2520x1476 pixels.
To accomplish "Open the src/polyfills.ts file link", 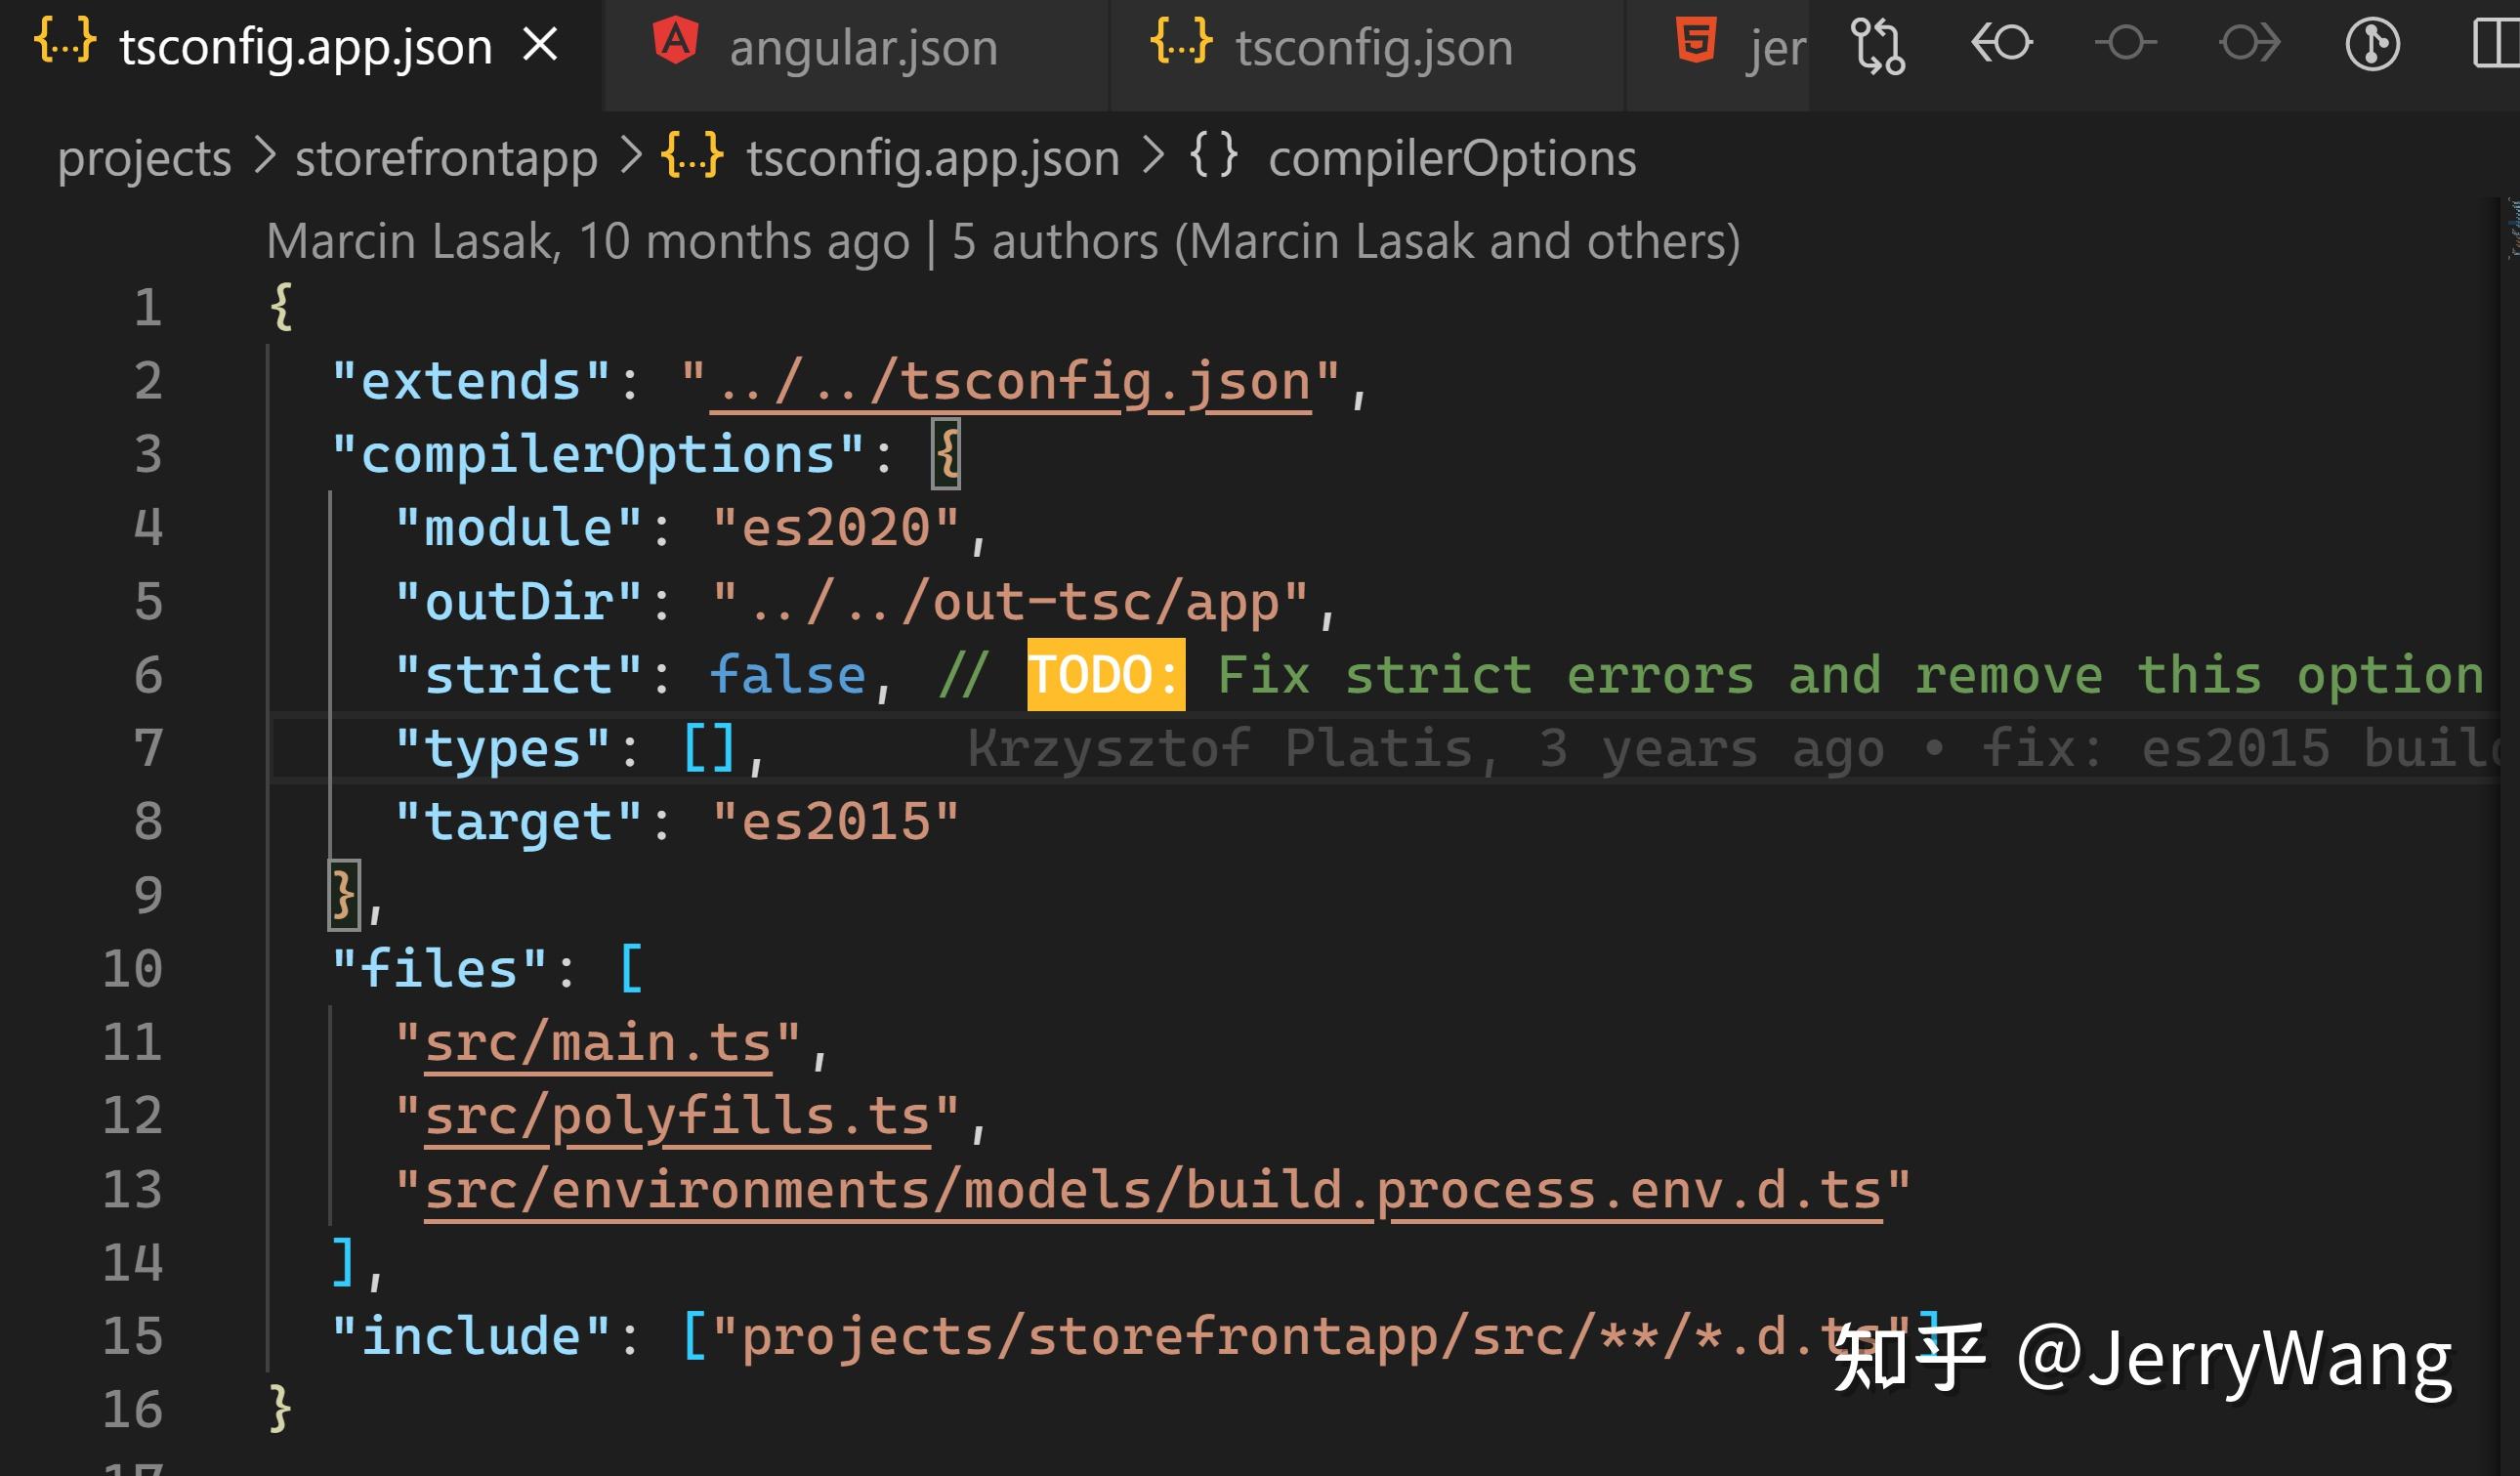I will coord(678,1115).
